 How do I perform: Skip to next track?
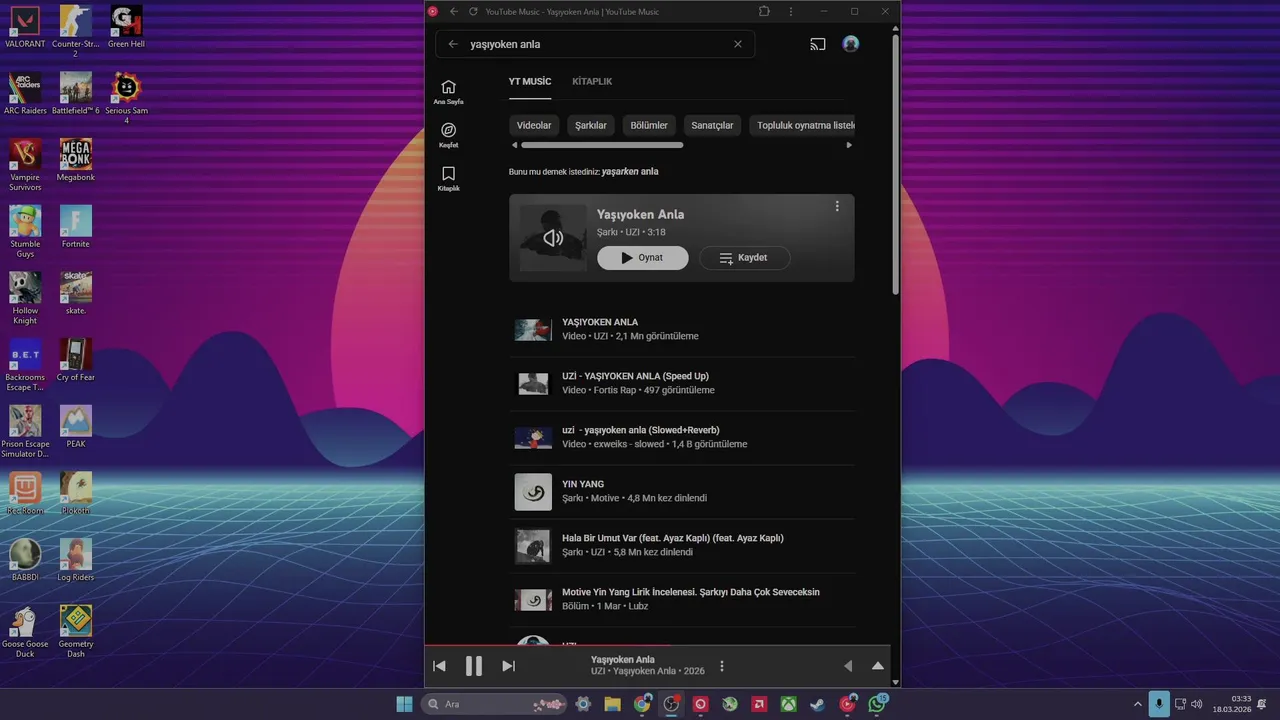coord(508,666)
